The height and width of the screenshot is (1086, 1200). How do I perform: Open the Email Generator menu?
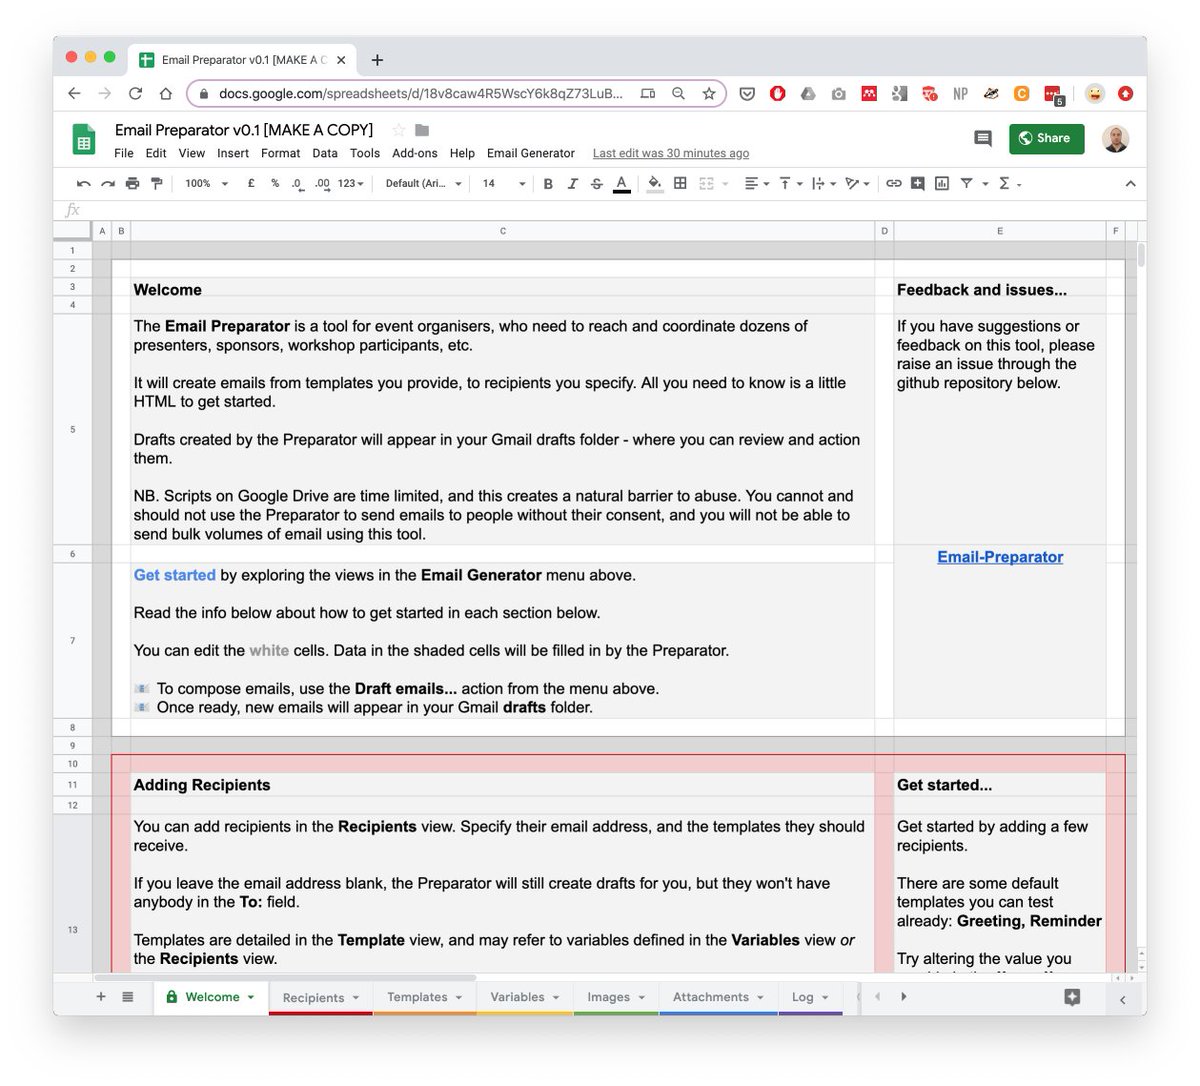531,153
